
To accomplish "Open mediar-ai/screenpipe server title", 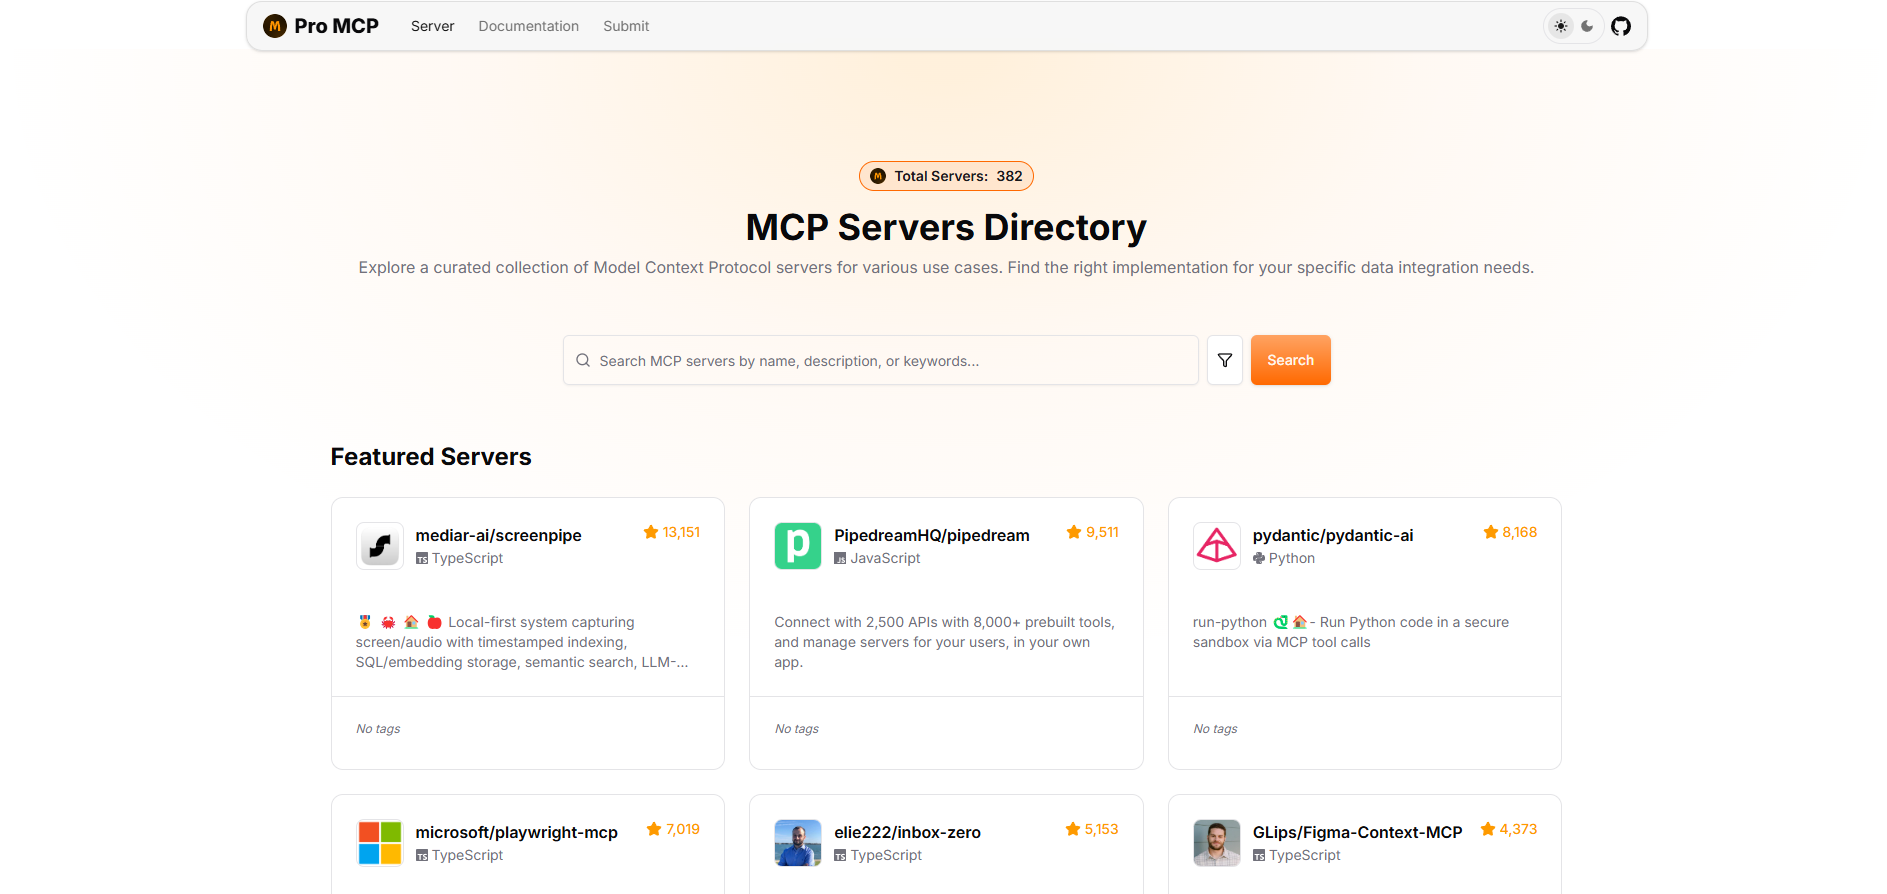I will pyautogui.click(x=498, y=535).
